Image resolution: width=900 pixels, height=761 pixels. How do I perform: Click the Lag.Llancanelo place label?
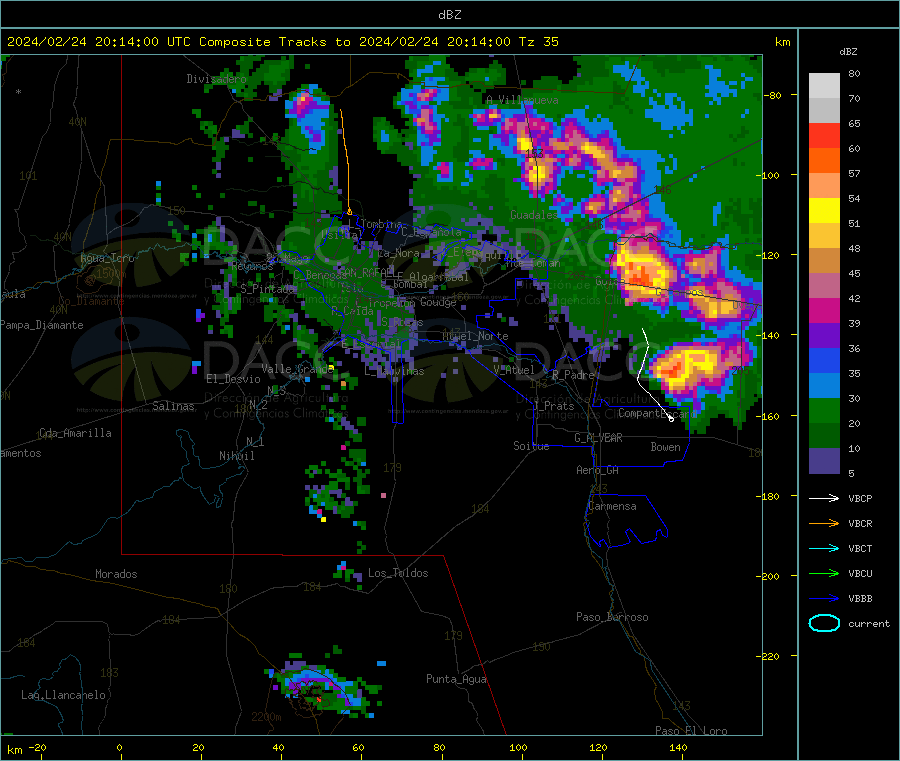(63, 696)
